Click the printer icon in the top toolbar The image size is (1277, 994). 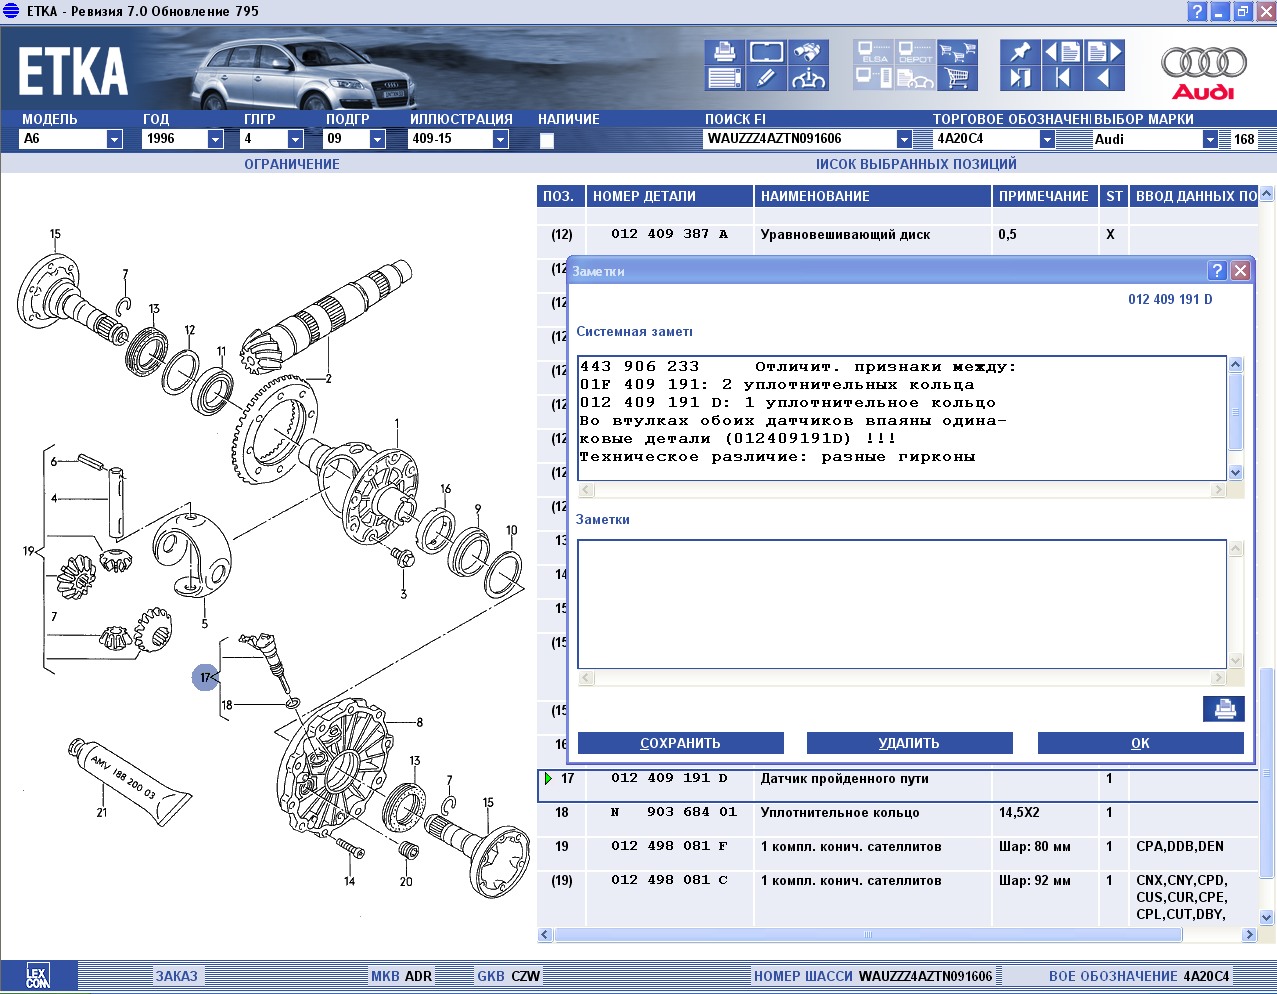tap(725, 52)
